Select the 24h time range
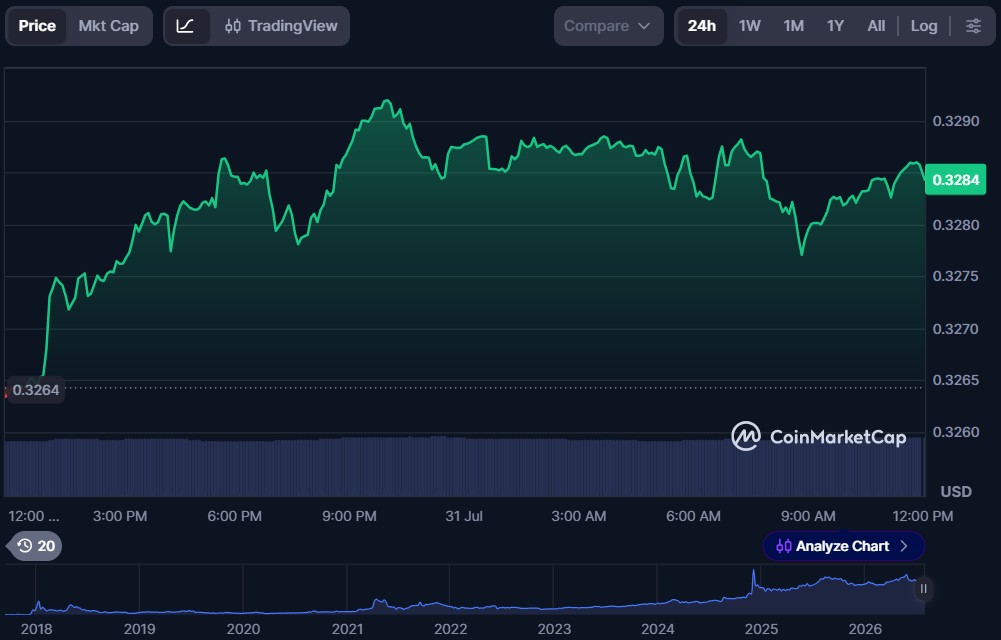Image resolution: width=1001 pixels, height=640 pixels. coord(702,26)
